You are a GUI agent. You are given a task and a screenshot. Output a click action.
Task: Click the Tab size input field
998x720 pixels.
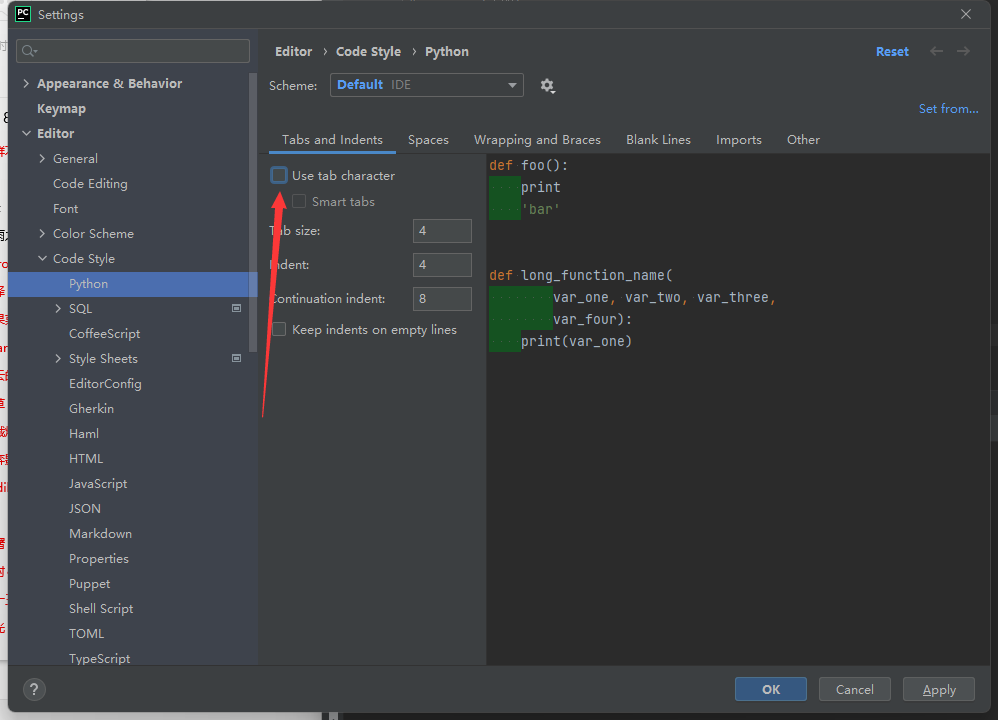click(x=442, y=231)
